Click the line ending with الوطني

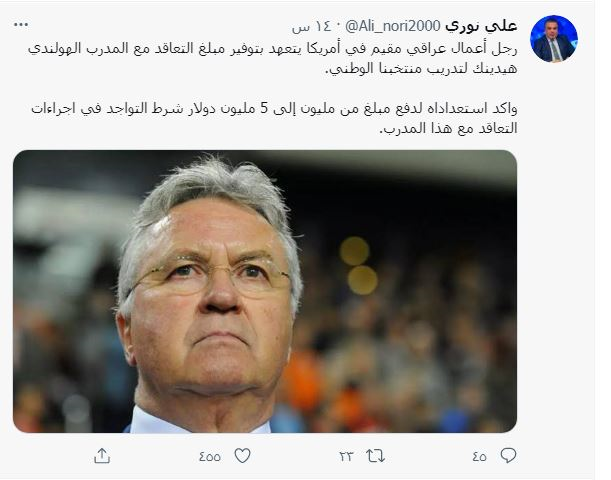click(421, 69)
